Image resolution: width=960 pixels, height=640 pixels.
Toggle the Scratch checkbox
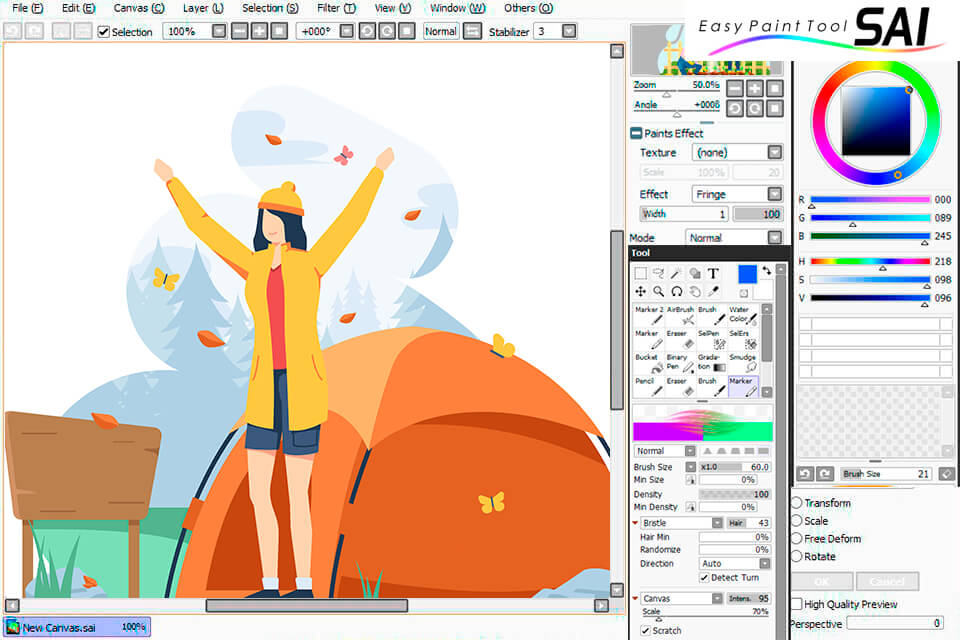(x=645, y=630)
